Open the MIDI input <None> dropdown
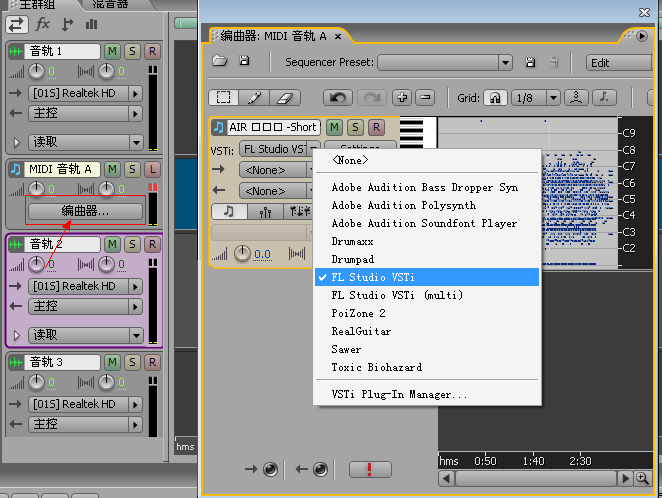662x498 pixels. tap(276, 170)
